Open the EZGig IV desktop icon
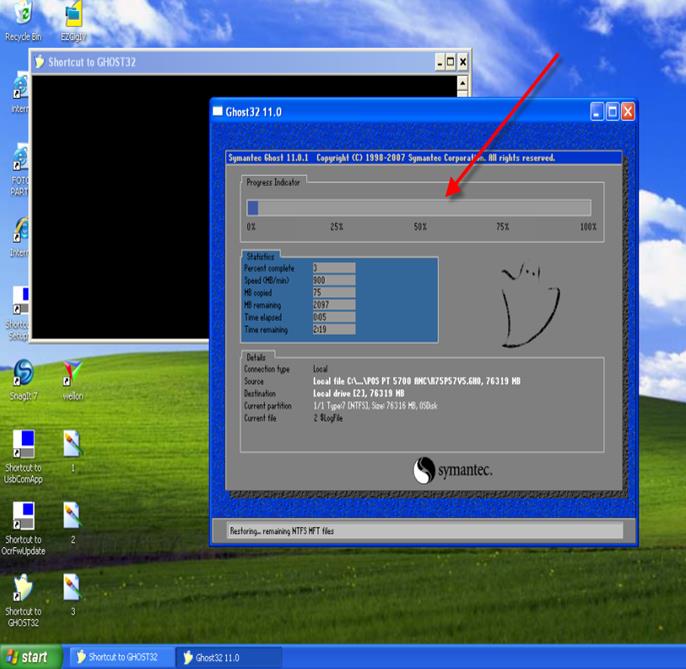This screenshot has width=686, height=669. [73, 20]
